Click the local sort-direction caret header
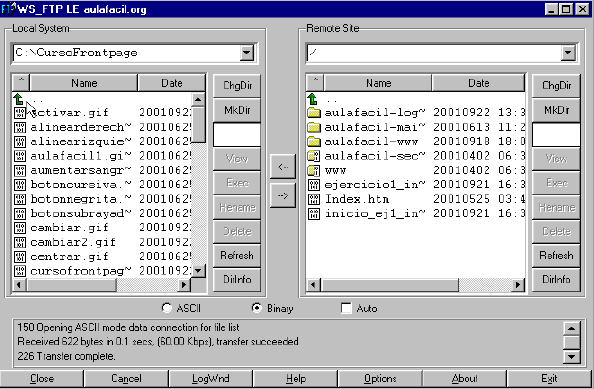The image size is (594, 389). click(21, 83)
